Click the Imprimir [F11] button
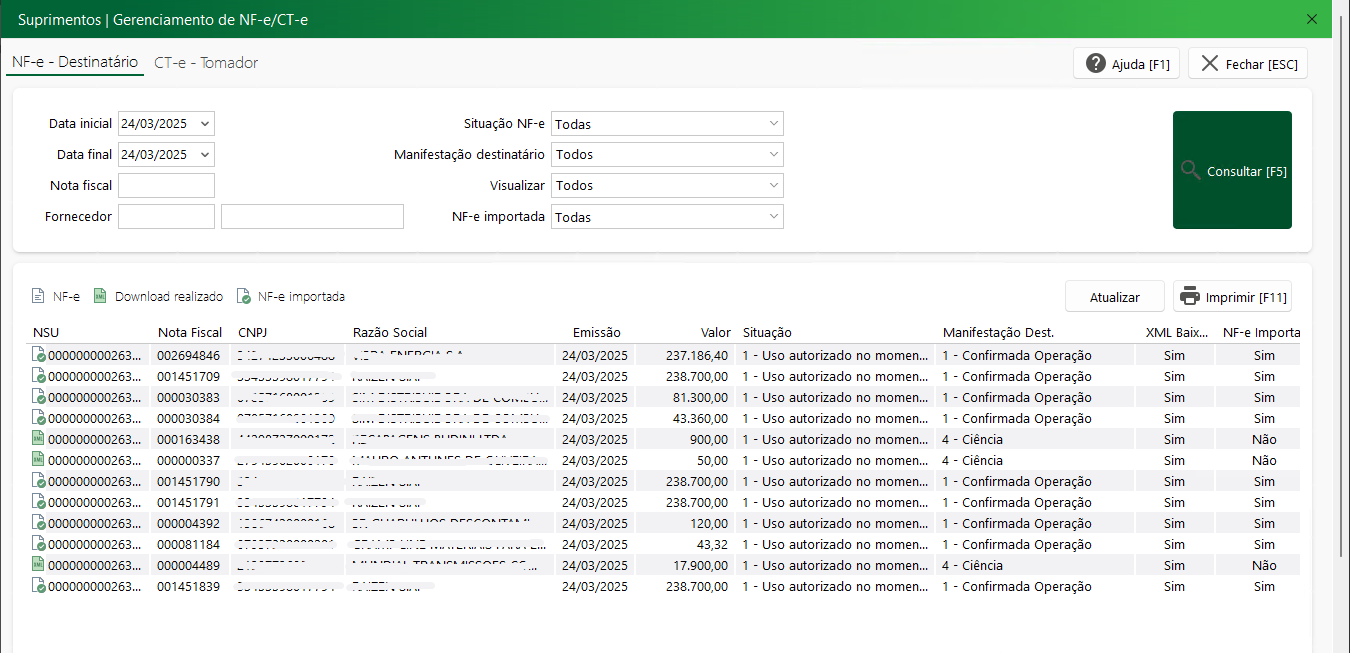The image size is (1350, 653). coord(1232,297)
